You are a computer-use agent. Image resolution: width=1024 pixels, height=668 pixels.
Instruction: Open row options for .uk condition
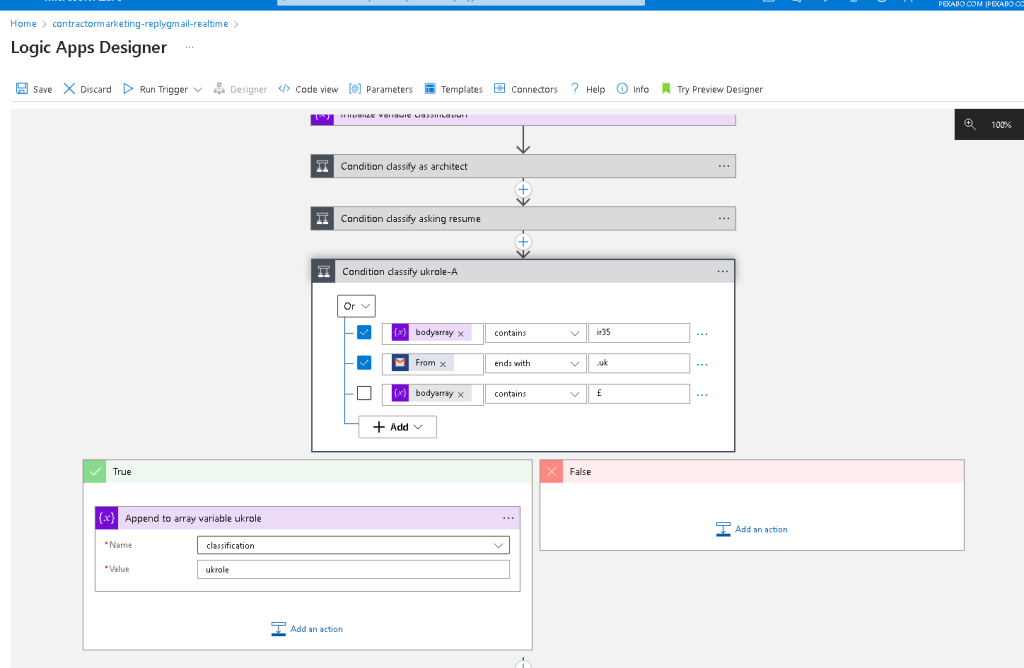pos(702,364)
